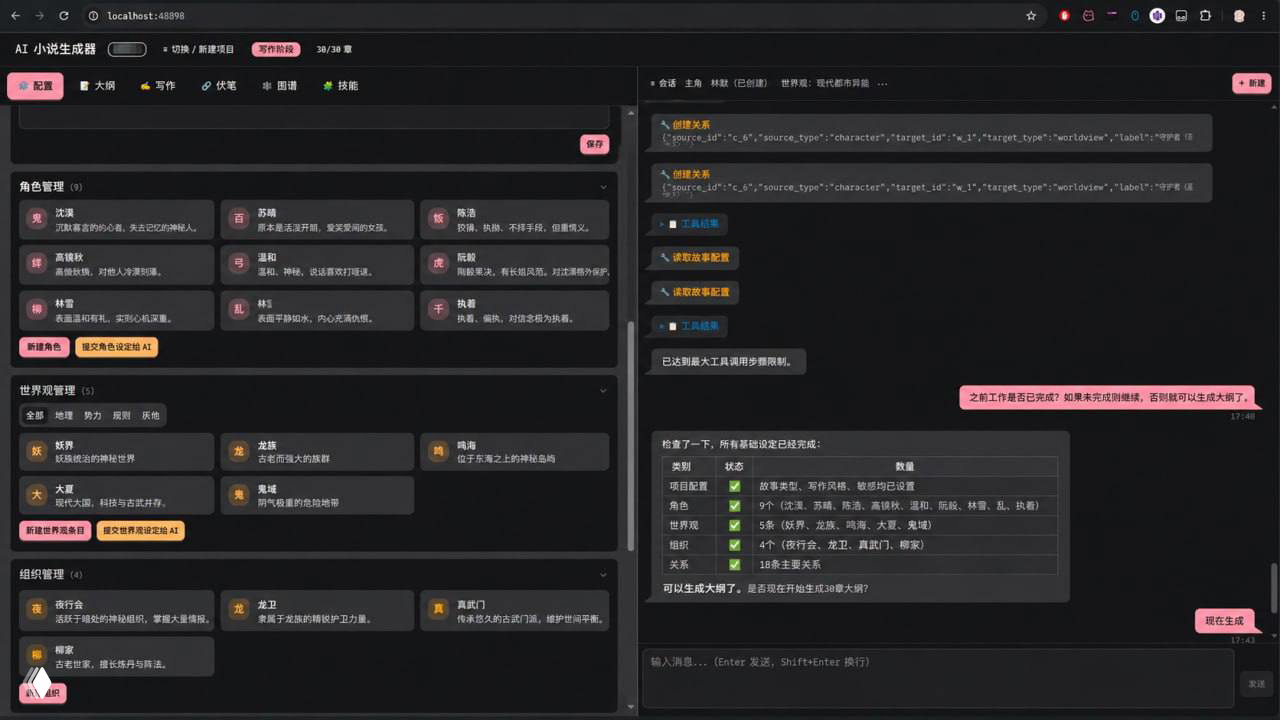The image size is (1280, 720).
Task: Click the 阮毅 character avatar icon
Action: coord(438,264)
